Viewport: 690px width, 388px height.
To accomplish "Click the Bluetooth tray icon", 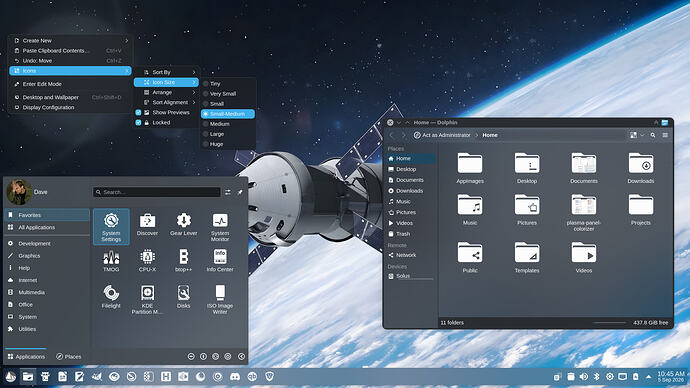I will pyautogui.click(x=597, y=377).
